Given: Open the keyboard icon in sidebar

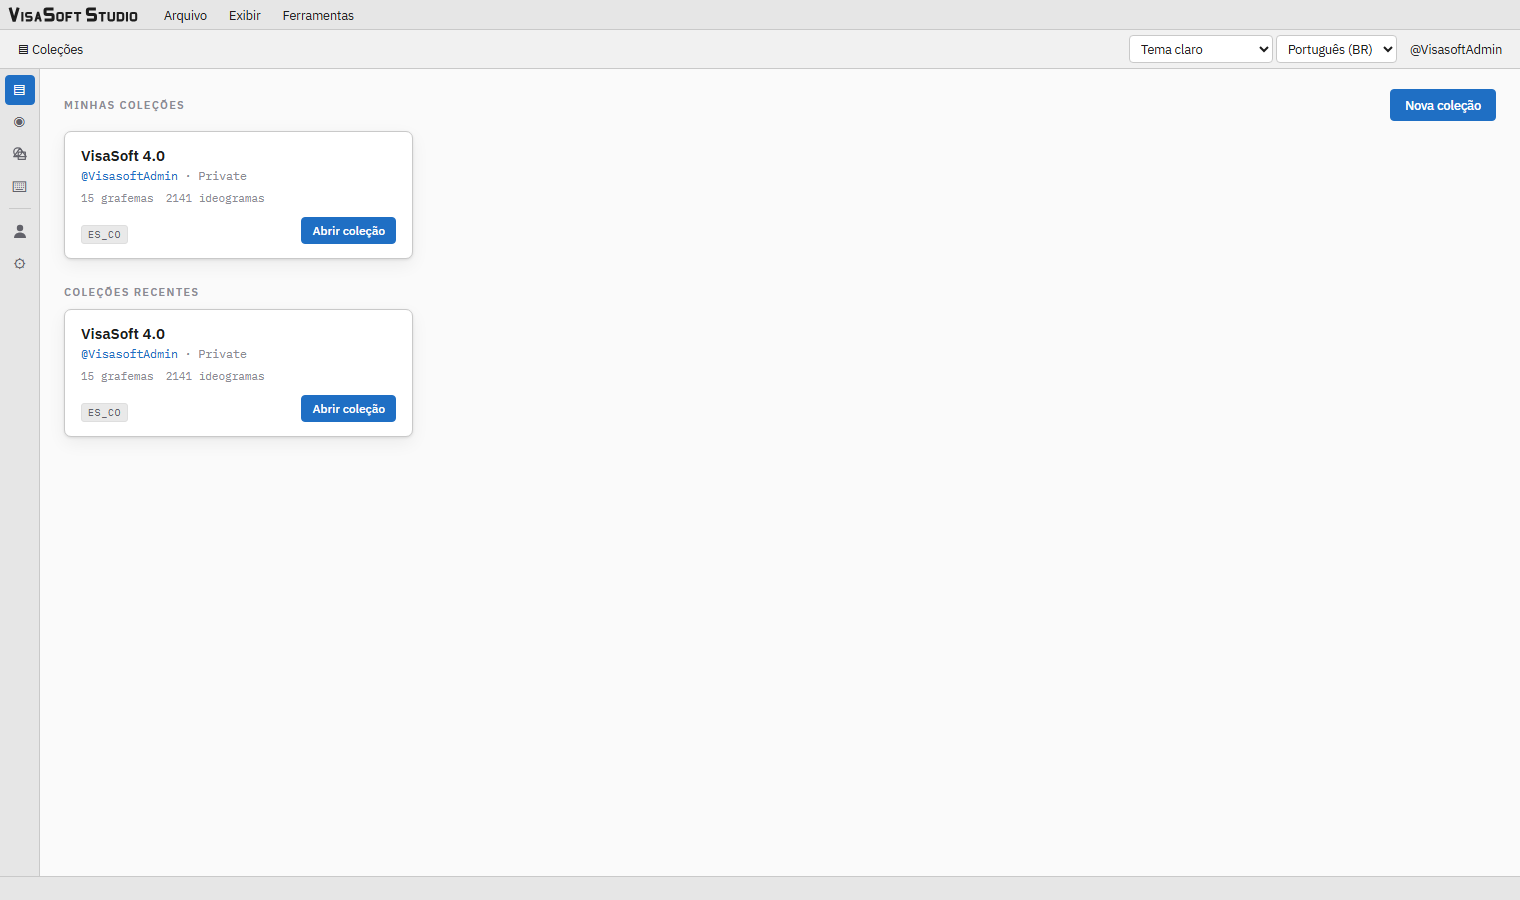Looking at the screenshot, I should 20,187.
